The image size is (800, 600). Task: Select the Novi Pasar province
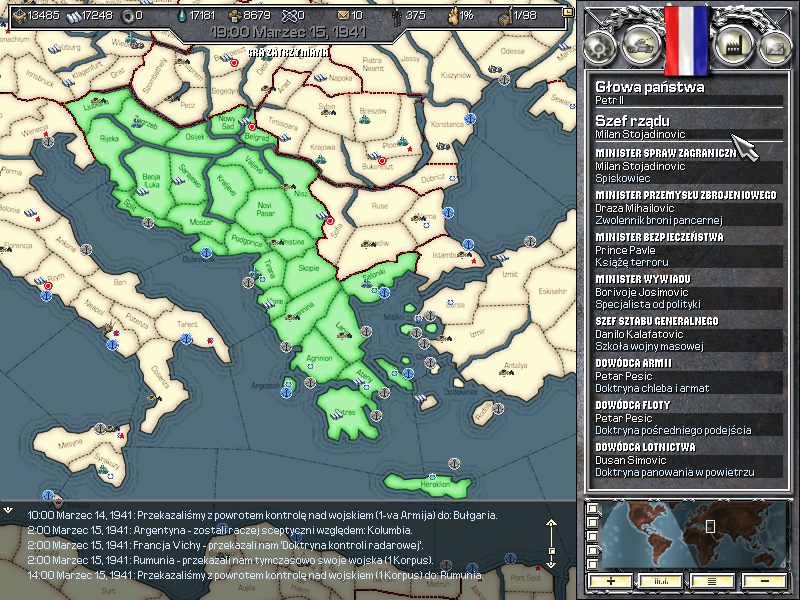pos(264,209)
